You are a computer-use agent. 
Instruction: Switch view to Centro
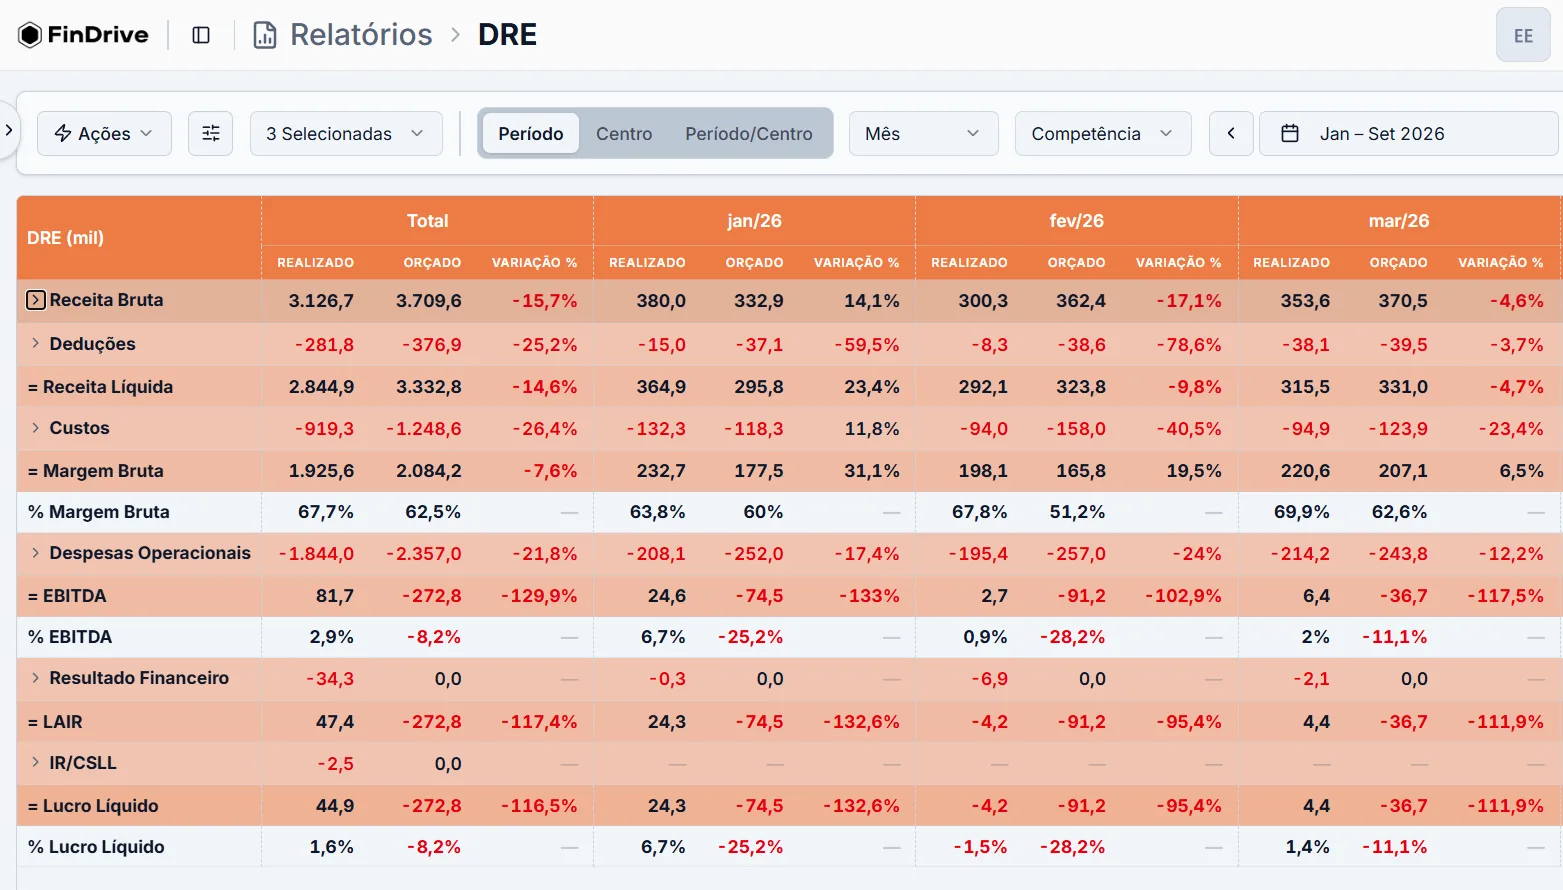pos(624,133)
